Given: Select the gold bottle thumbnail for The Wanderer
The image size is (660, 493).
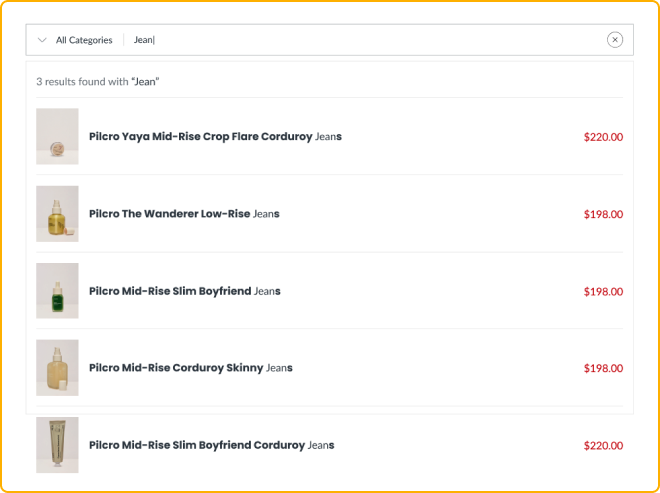Looking at the screenshot, I should click(57, 213).
